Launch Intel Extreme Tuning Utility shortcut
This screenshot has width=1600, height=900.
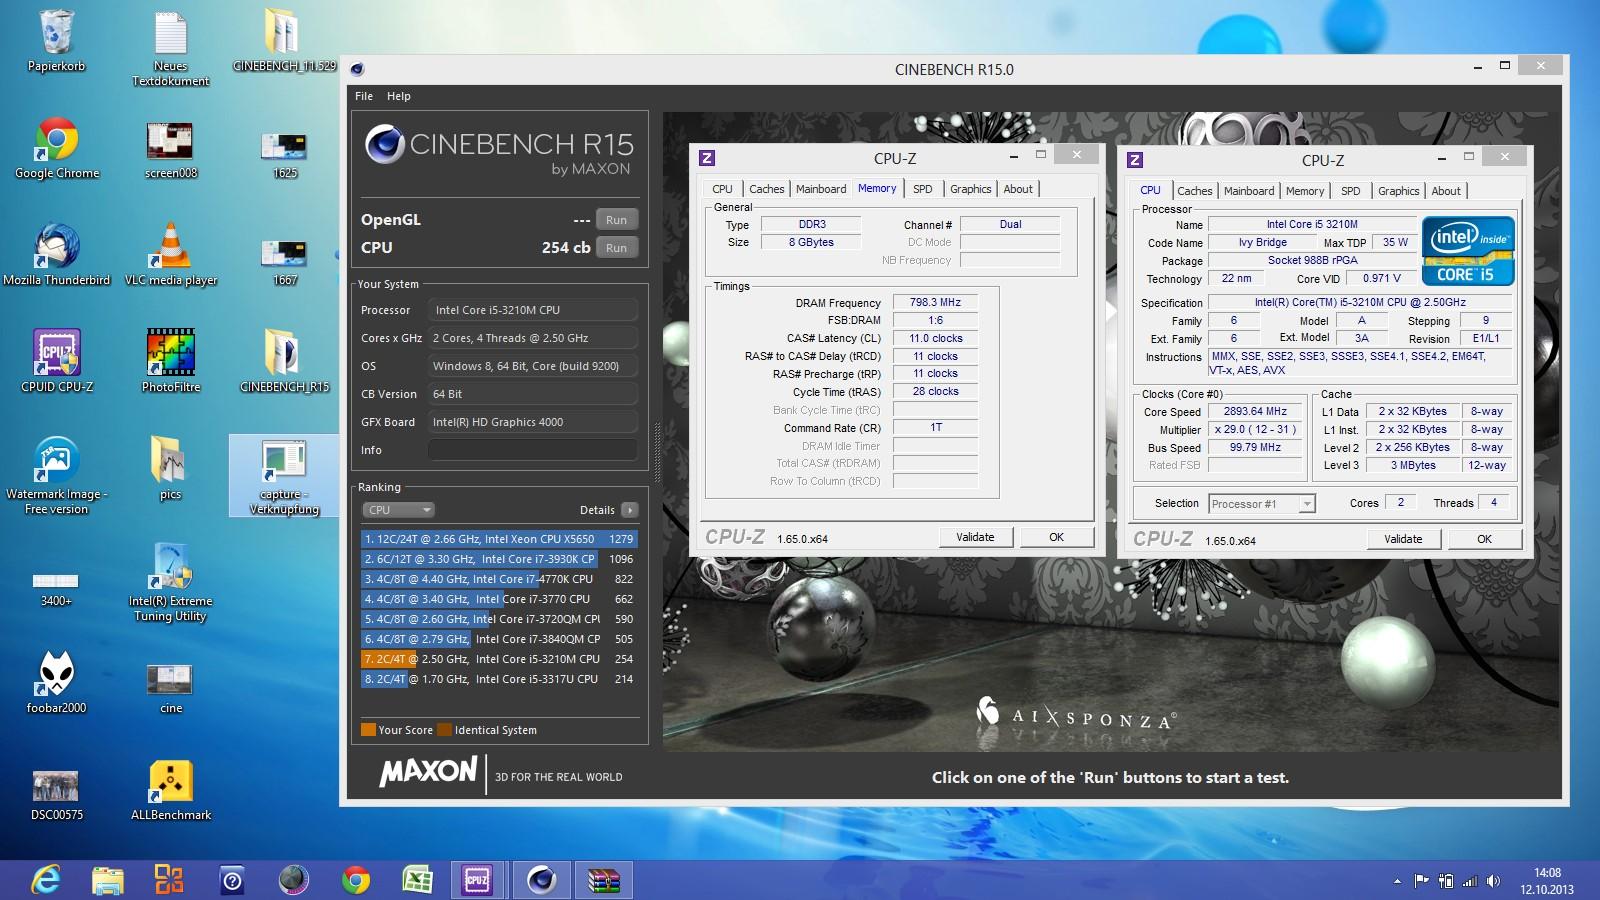pyautogui.click(x=171, y=584)
